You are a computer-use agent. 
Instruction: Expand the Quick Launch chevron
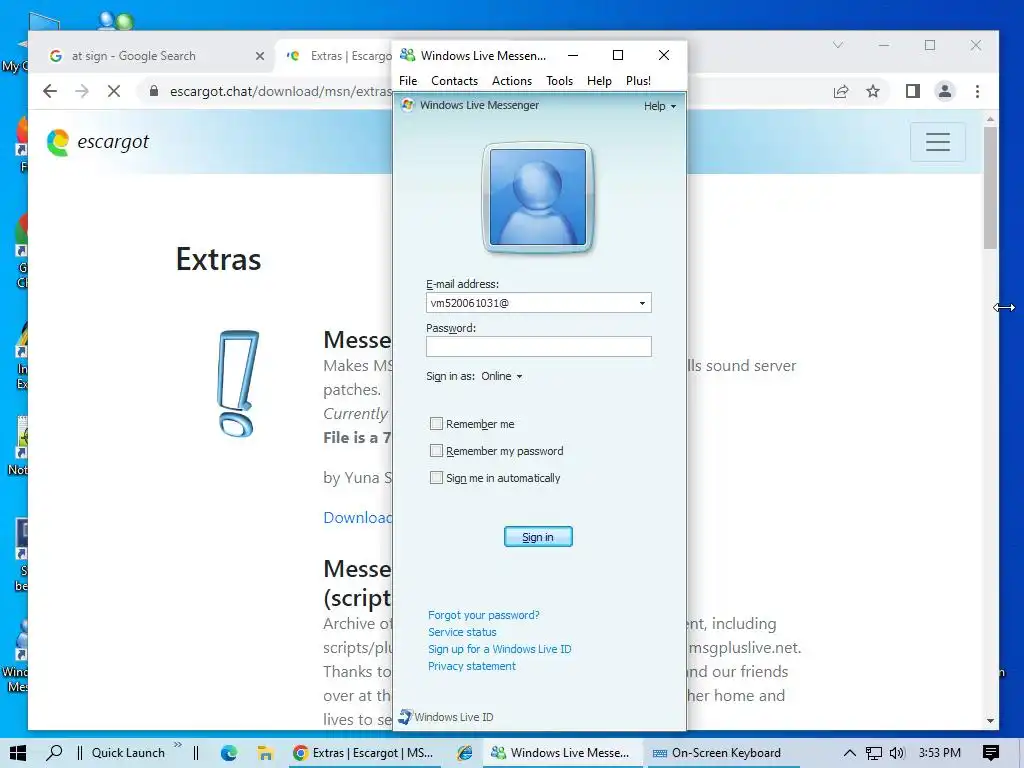(x=178, y=745)
